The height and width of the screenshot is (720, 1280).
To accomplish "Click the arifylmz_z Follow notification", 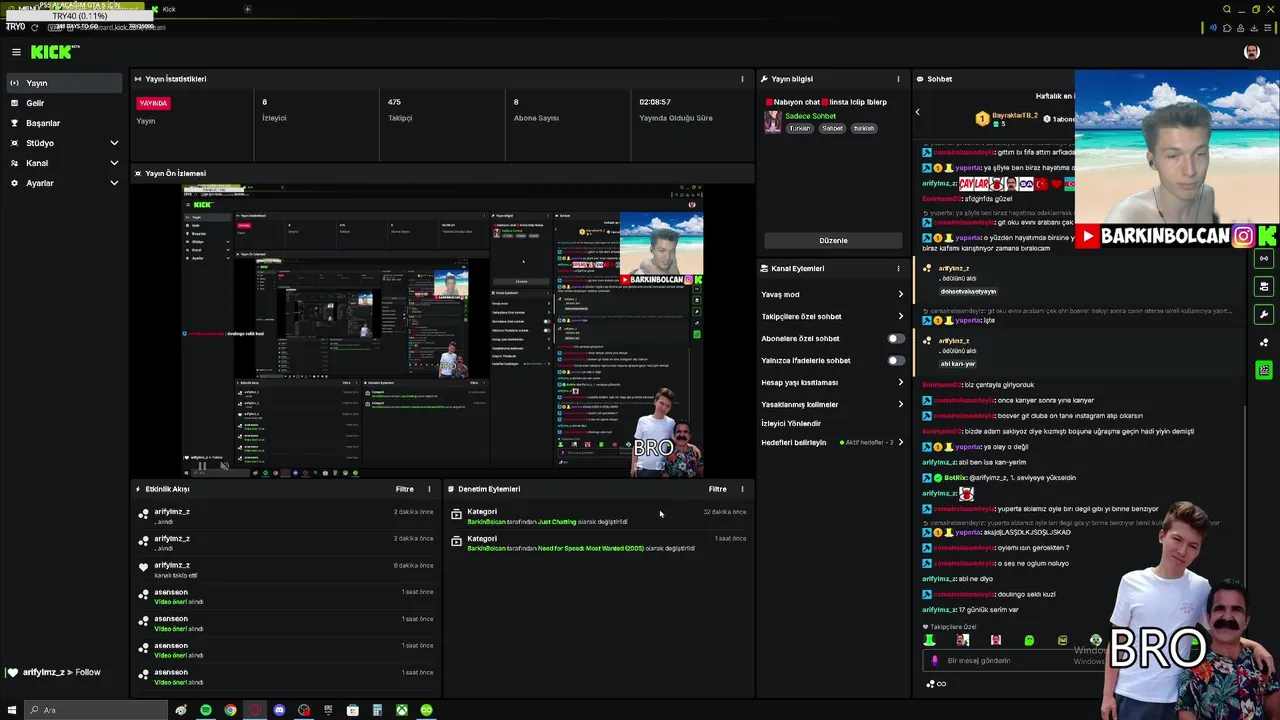I will click(54, 673).
